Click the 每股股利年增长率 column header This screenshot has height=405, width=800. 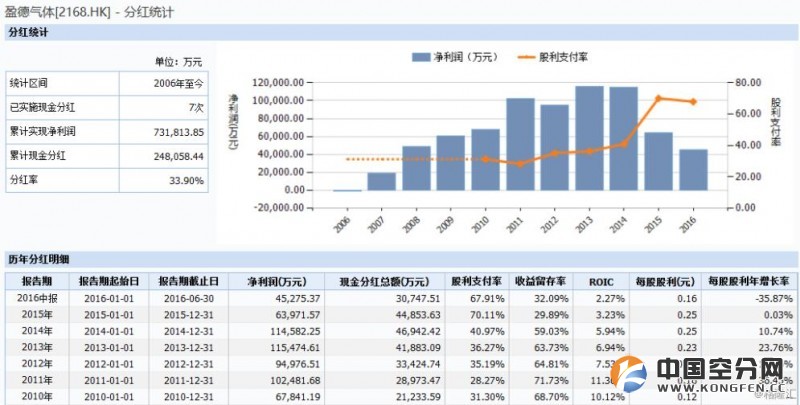pyautogui.click(x=748, y=282)
